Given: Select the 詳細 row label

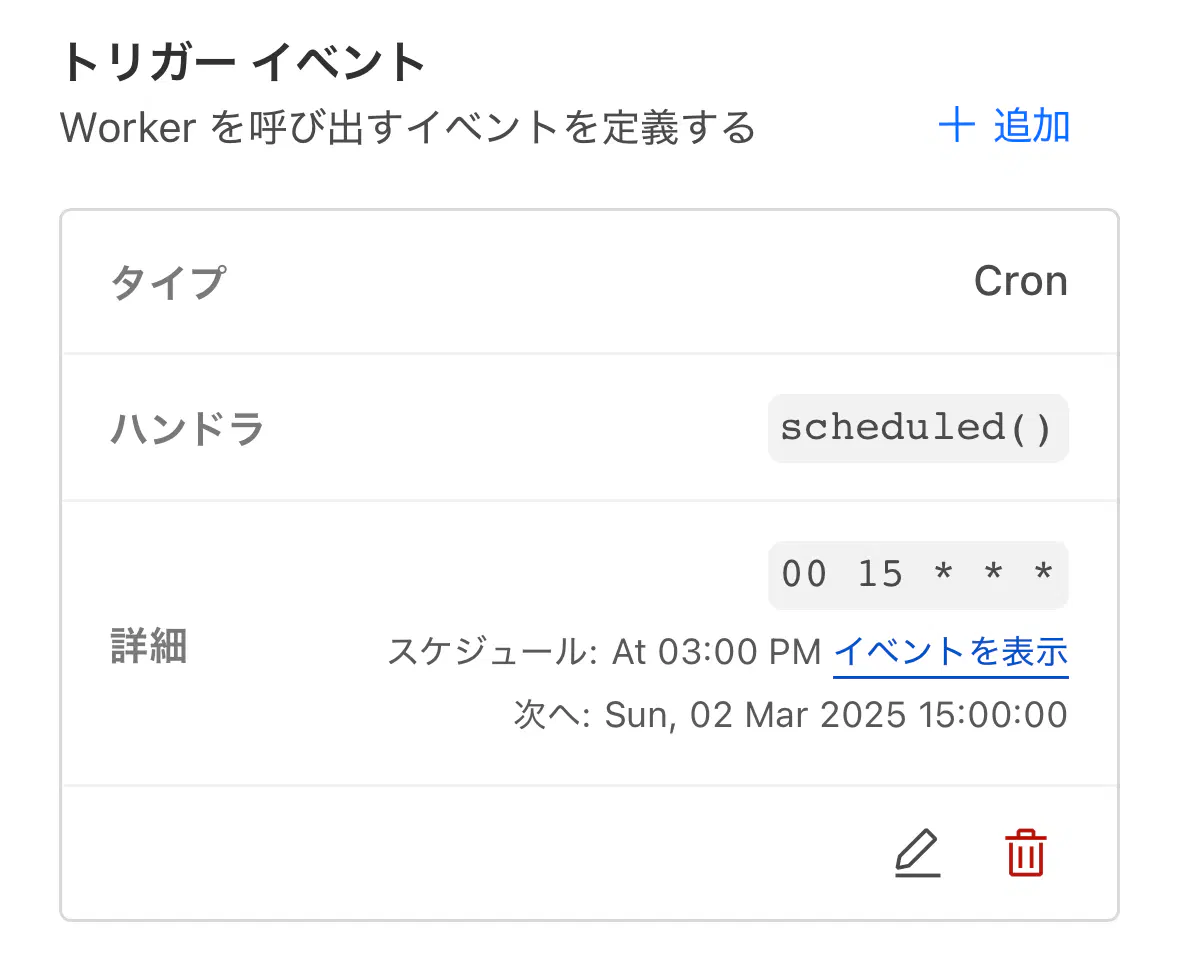Looking at the screenshot, I should [149, 646].
